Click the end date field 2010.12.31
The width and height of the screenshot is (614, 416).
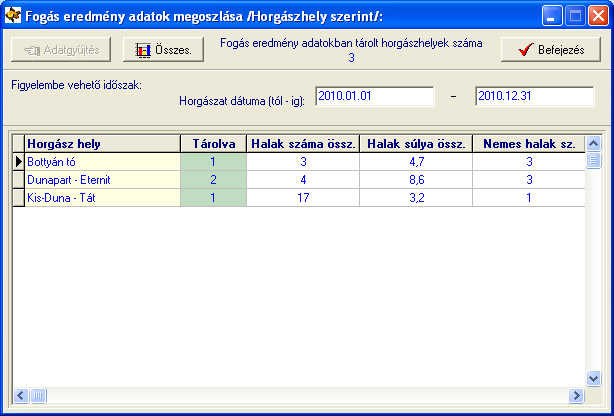[x=535, y=96]
